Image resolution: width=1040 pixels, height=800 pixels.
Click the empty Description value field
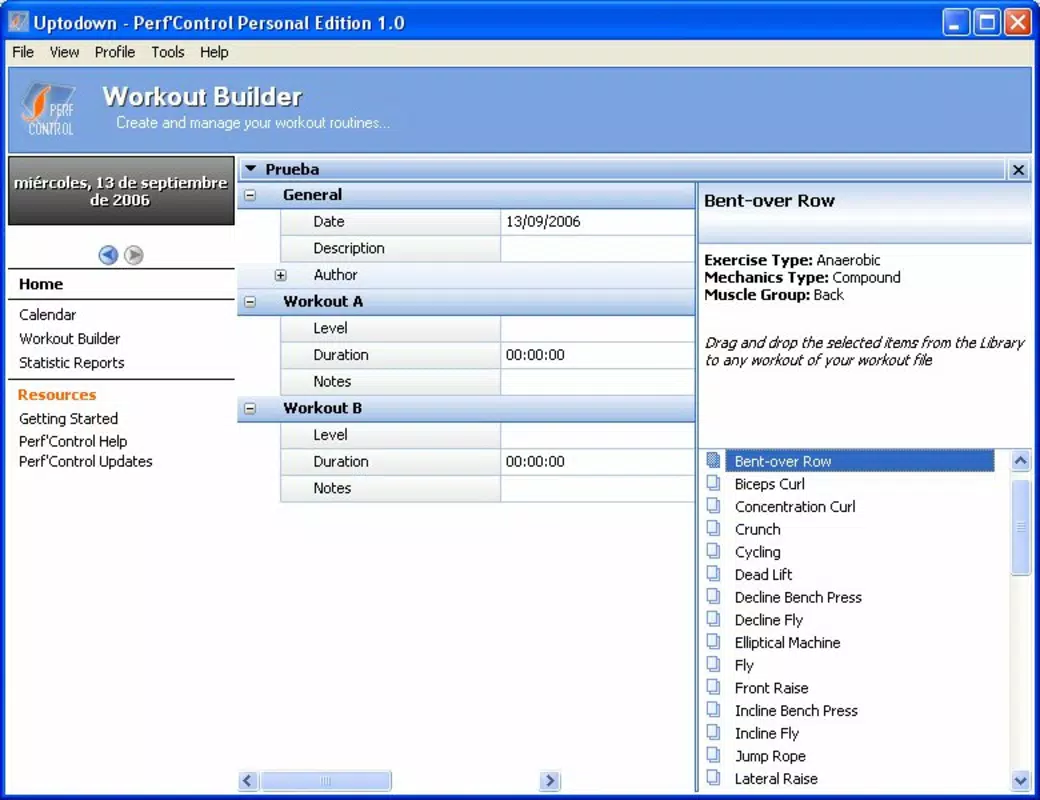pos(598,248)
